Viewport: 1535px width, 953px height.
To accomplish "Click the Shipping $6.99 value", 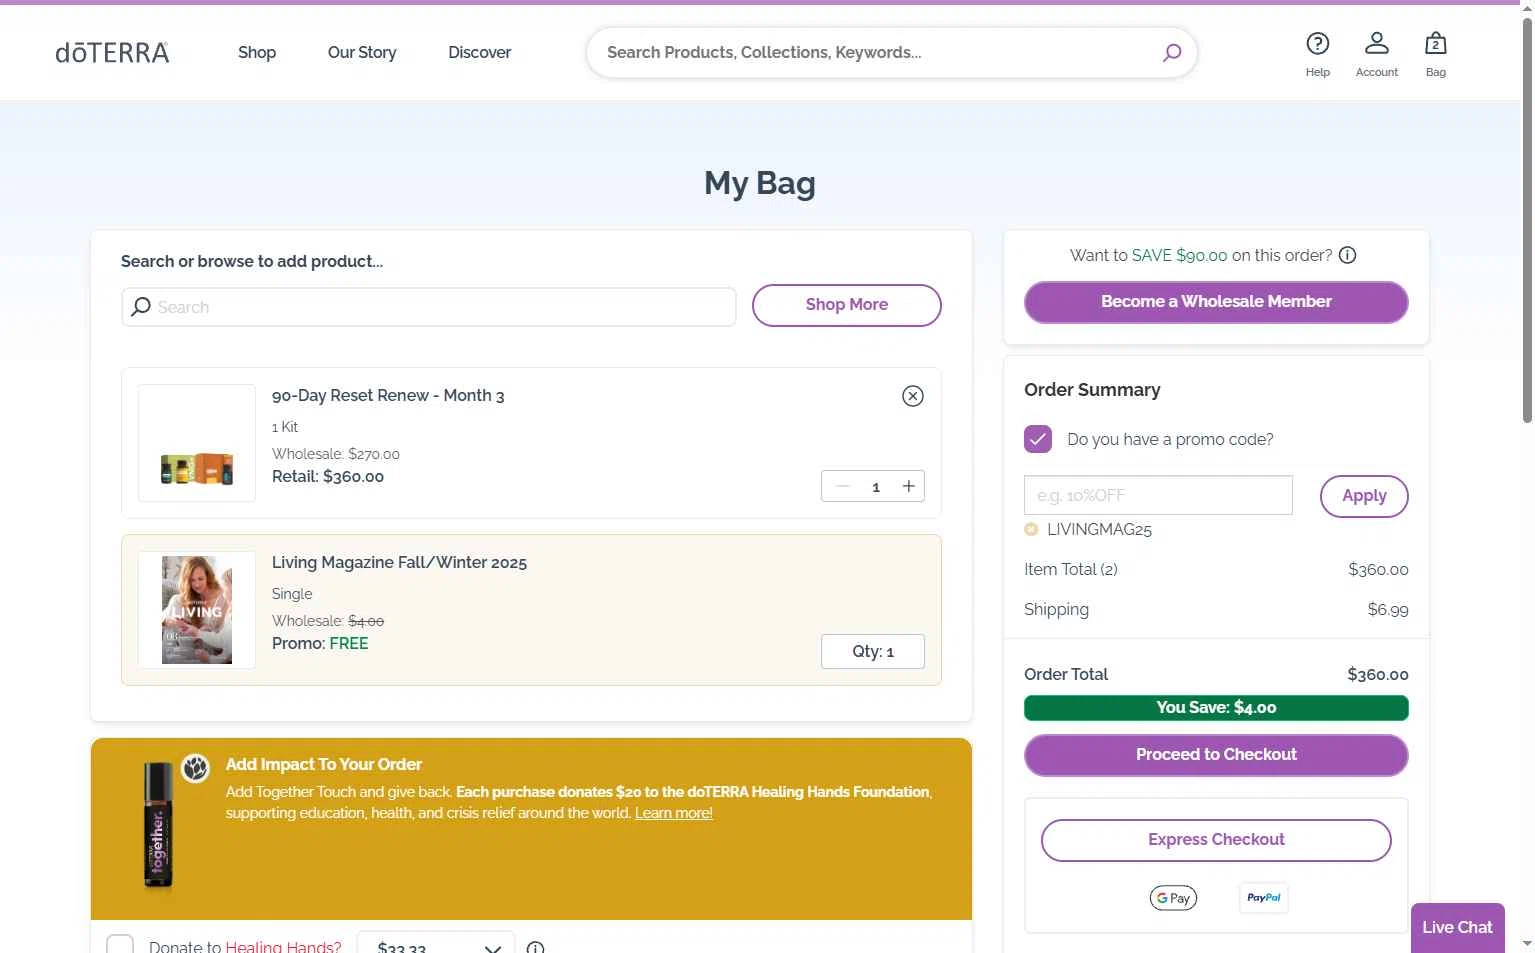I will pyautogui.click(x=1387, y=609).
